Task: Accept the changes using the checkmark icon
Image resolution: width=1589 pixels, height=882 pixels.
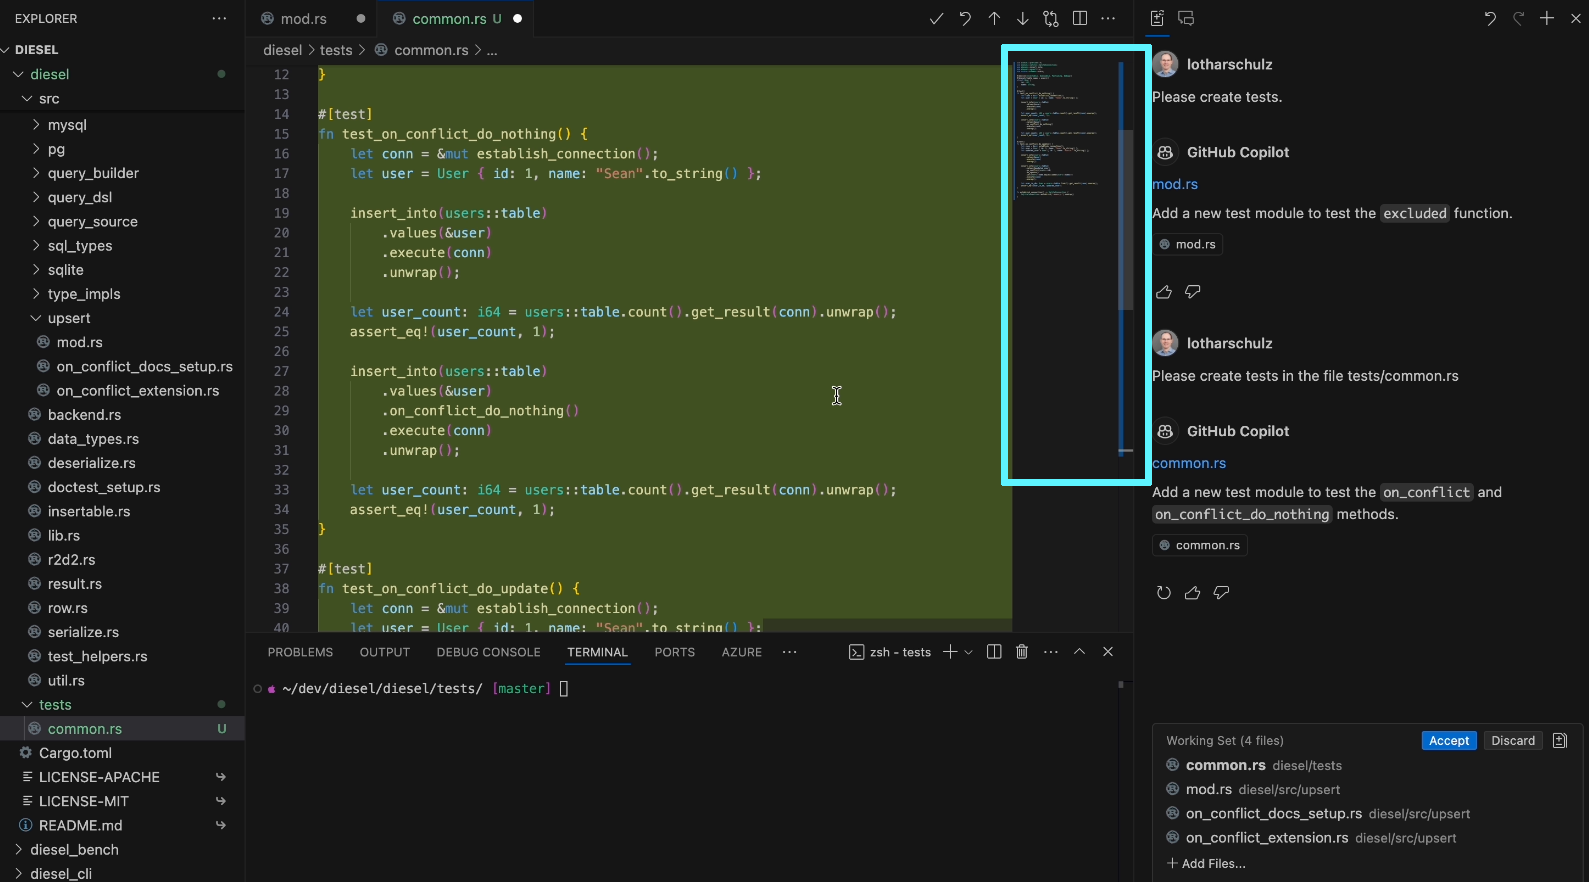Action: pos(936,19)
